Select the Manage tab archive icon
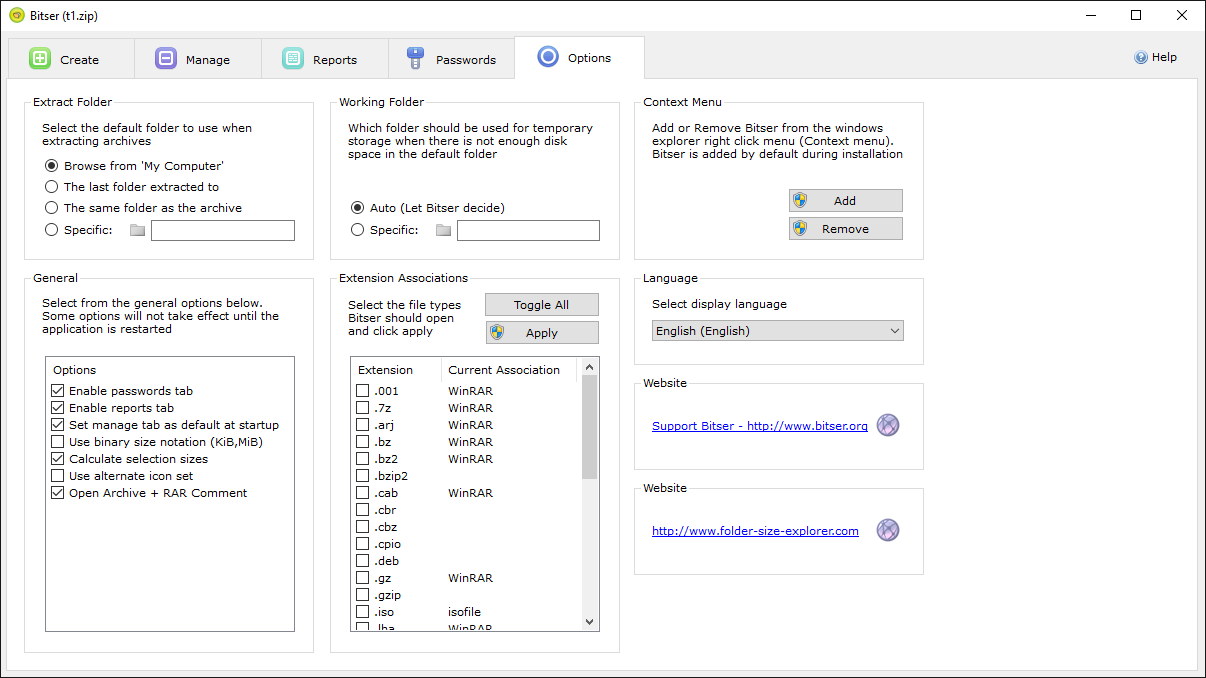 pyautogui.click(x=165, y=59)
